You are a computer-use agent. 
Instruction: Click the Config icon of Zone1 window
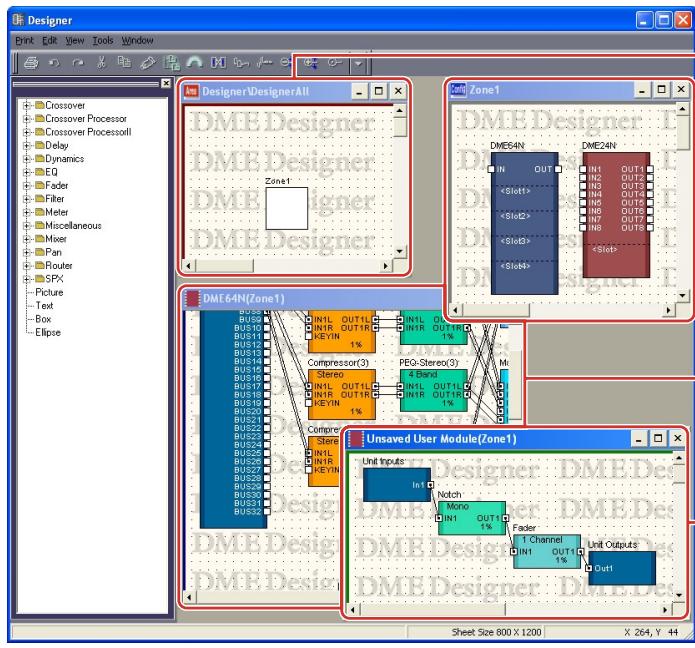point(458,90)
